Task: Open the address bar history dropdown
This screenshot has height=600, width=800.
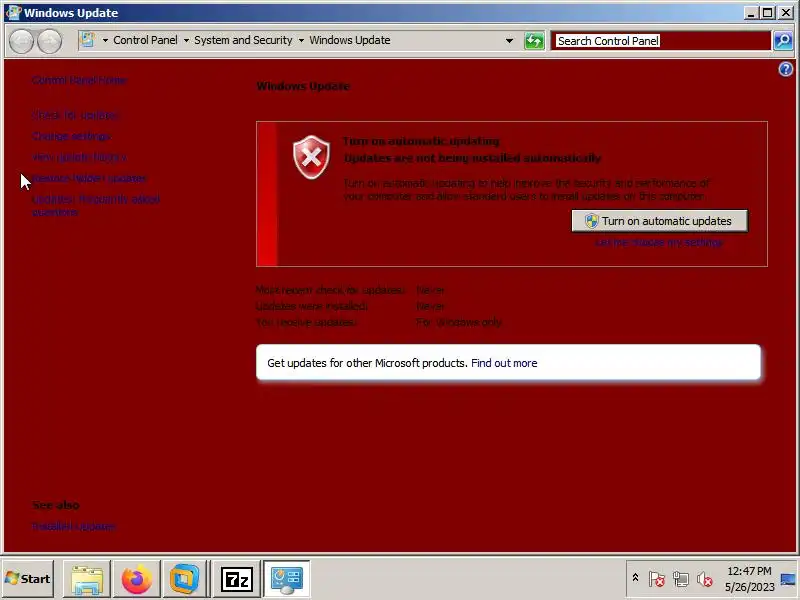Action: [509, 40]
